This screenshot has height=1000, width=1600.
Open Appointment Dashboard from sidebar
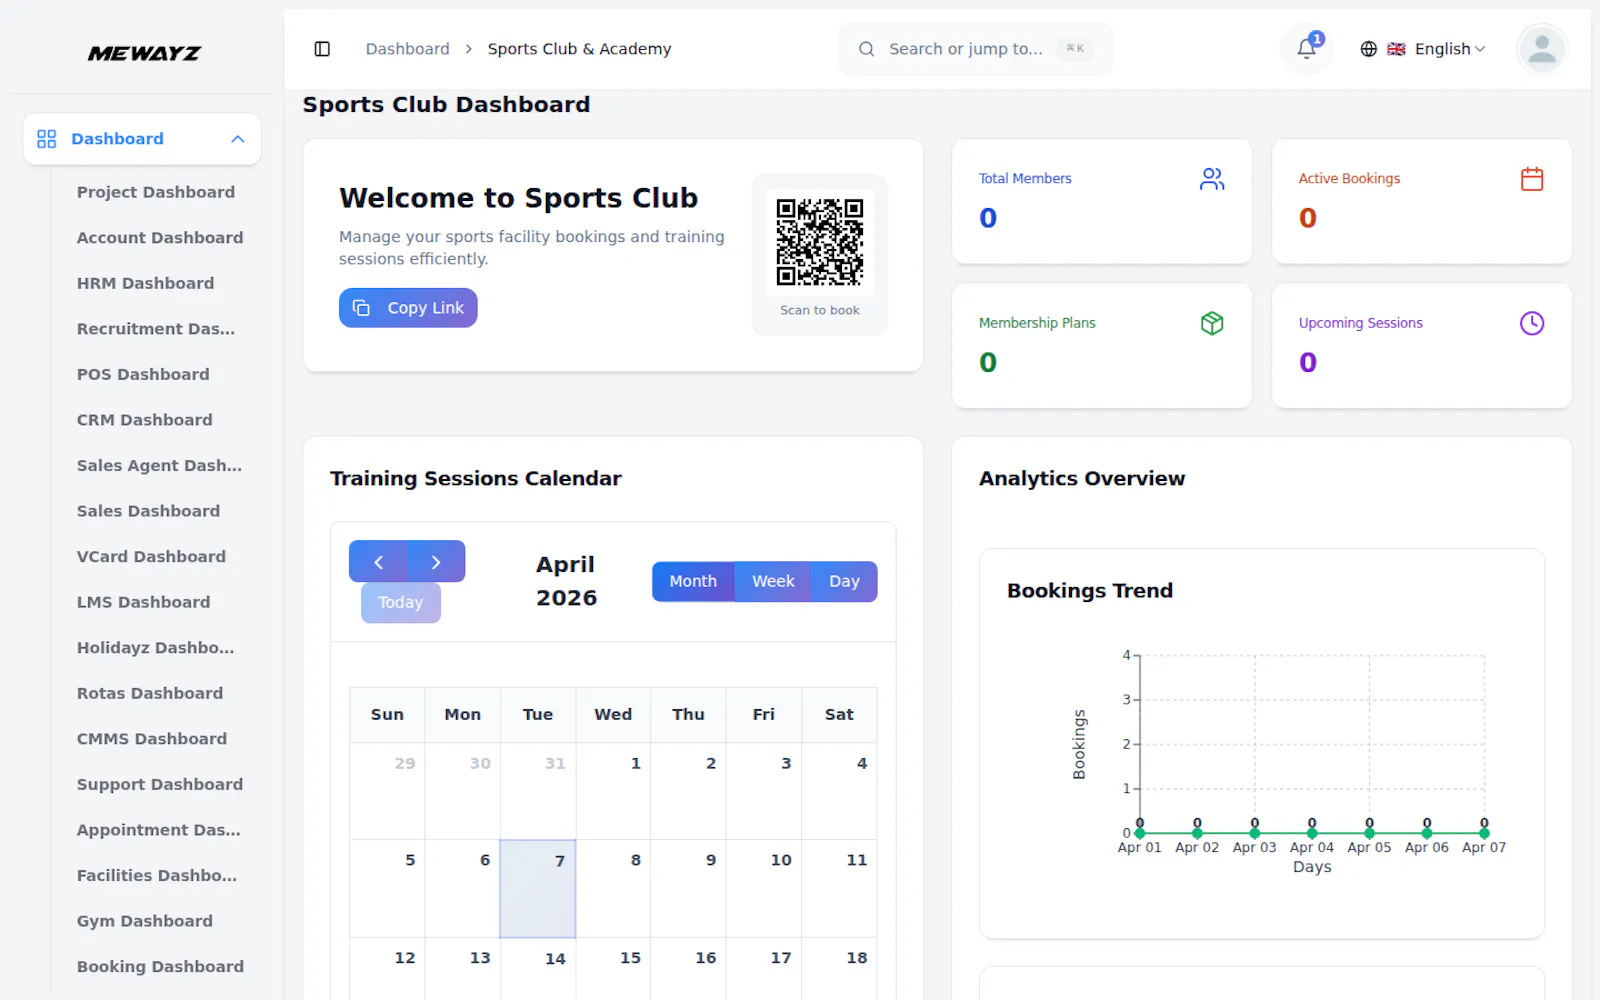click(158, 830)
